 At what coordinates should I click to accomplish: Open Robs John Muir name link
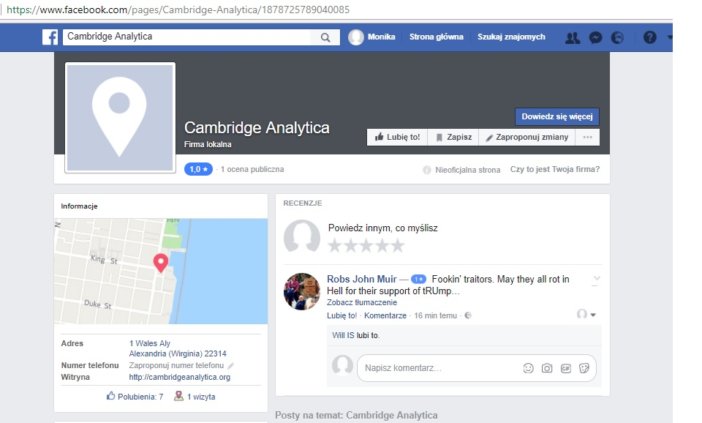click(361, 279)
